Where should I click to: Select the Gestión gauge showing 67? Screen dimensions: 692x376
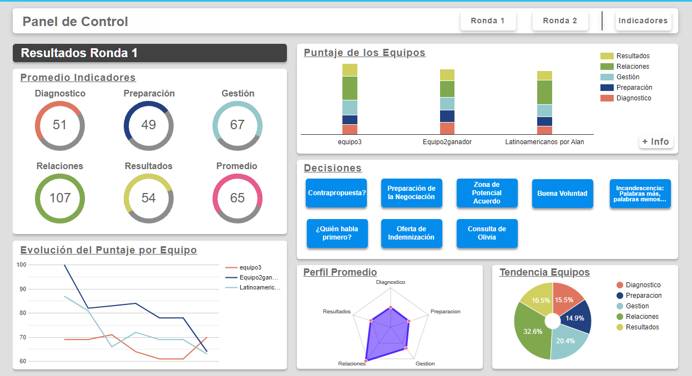click(x=237, y=125)
